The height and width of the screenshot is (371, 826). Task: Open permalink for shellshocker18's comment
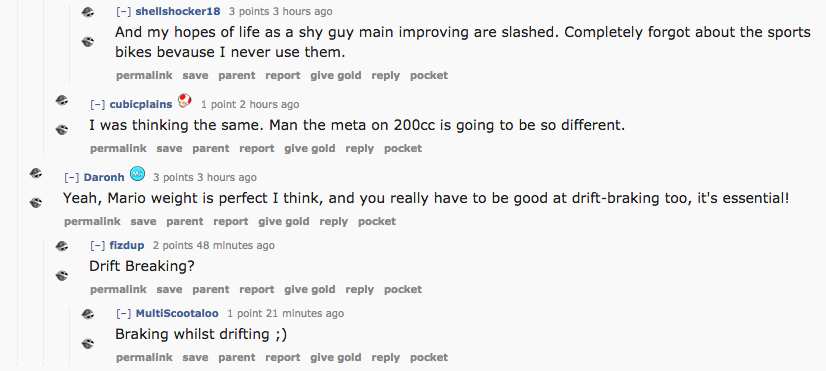click(144, 75)
